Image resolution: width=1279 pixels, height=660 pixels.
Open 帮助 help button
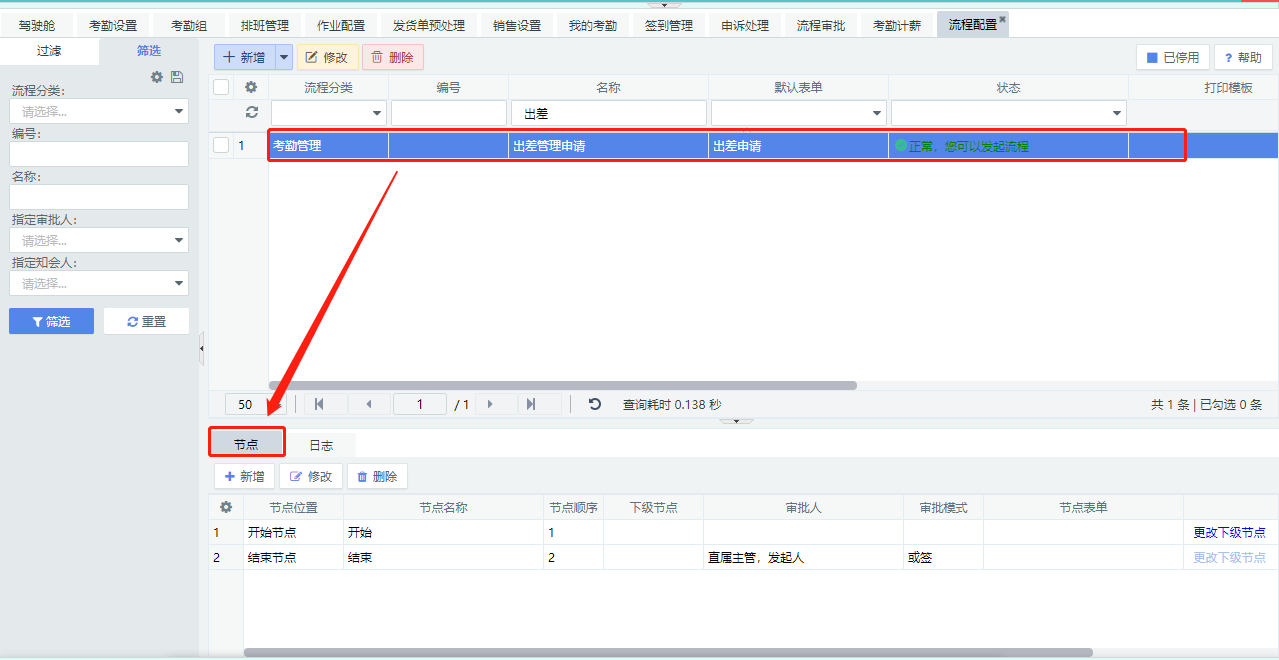1243,57
